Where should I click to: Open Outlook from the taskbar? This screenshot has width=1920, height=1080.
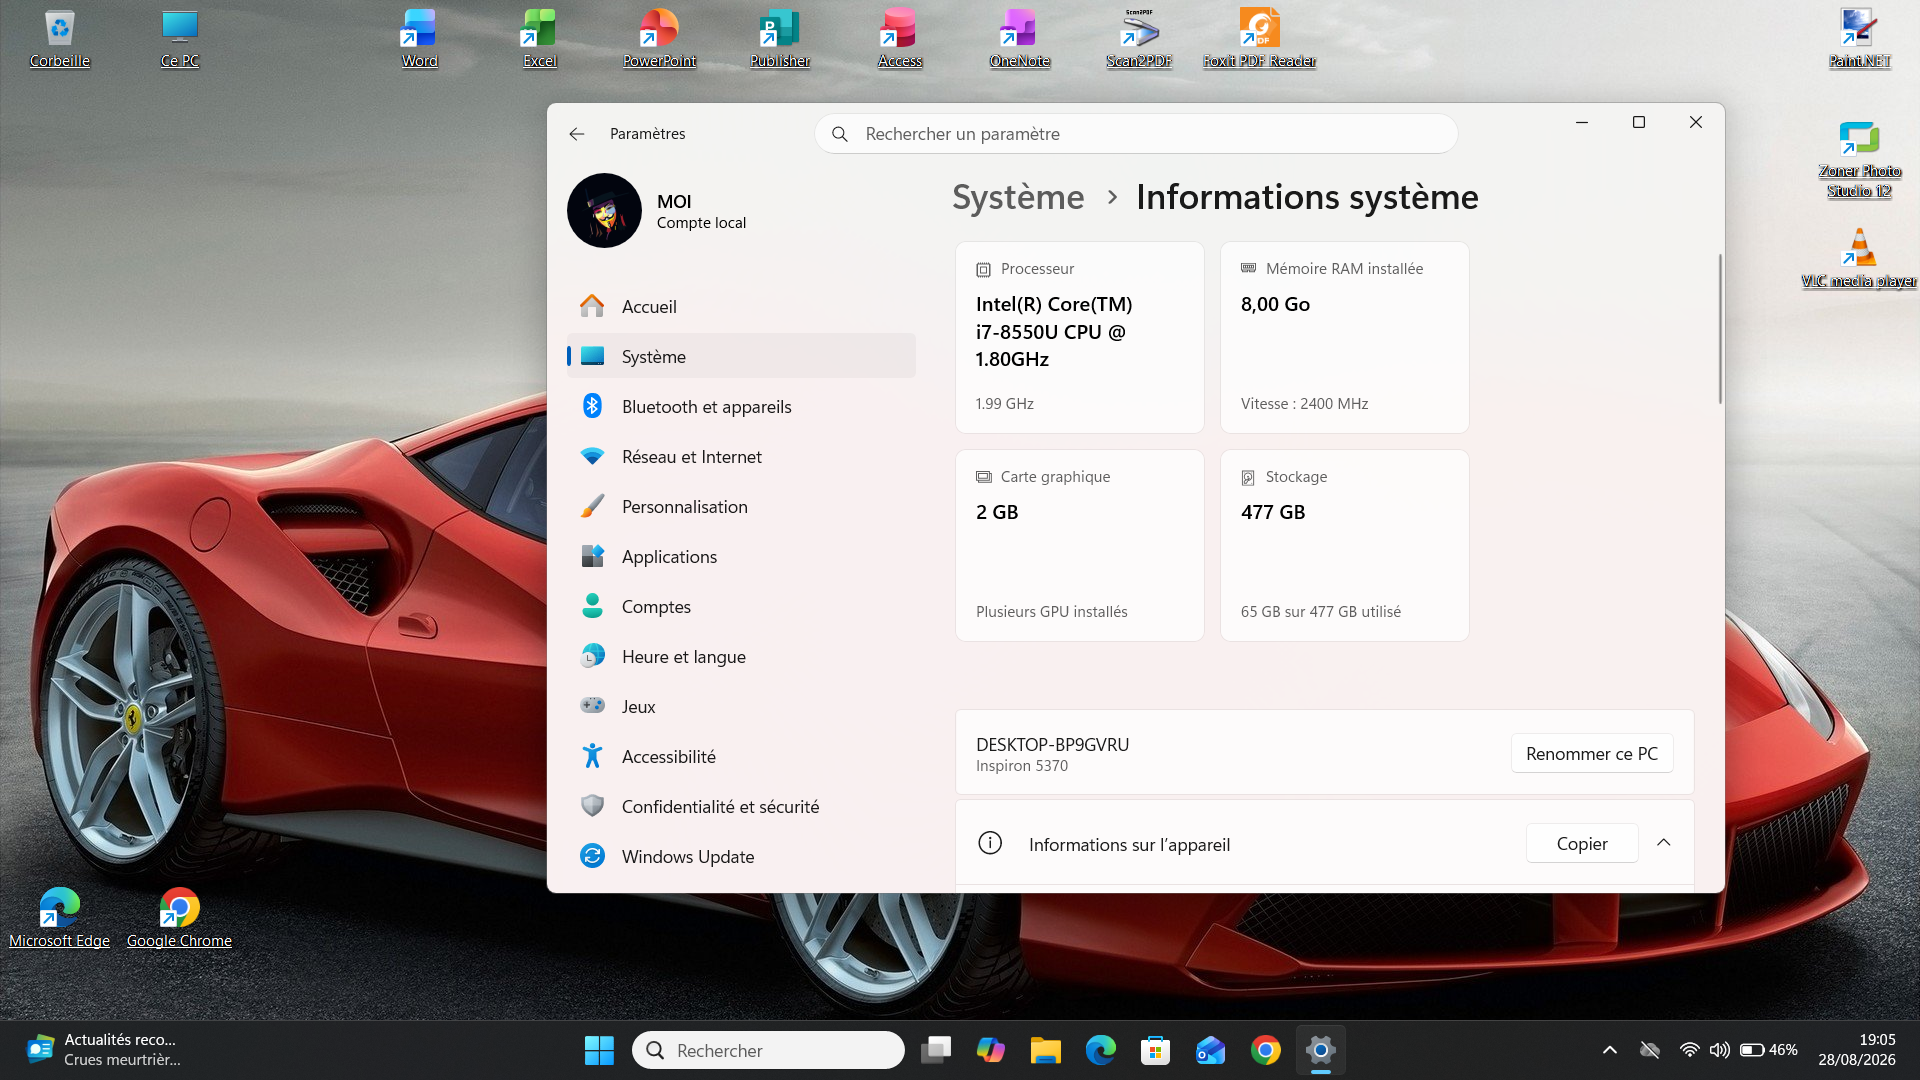(1211, 1051)
